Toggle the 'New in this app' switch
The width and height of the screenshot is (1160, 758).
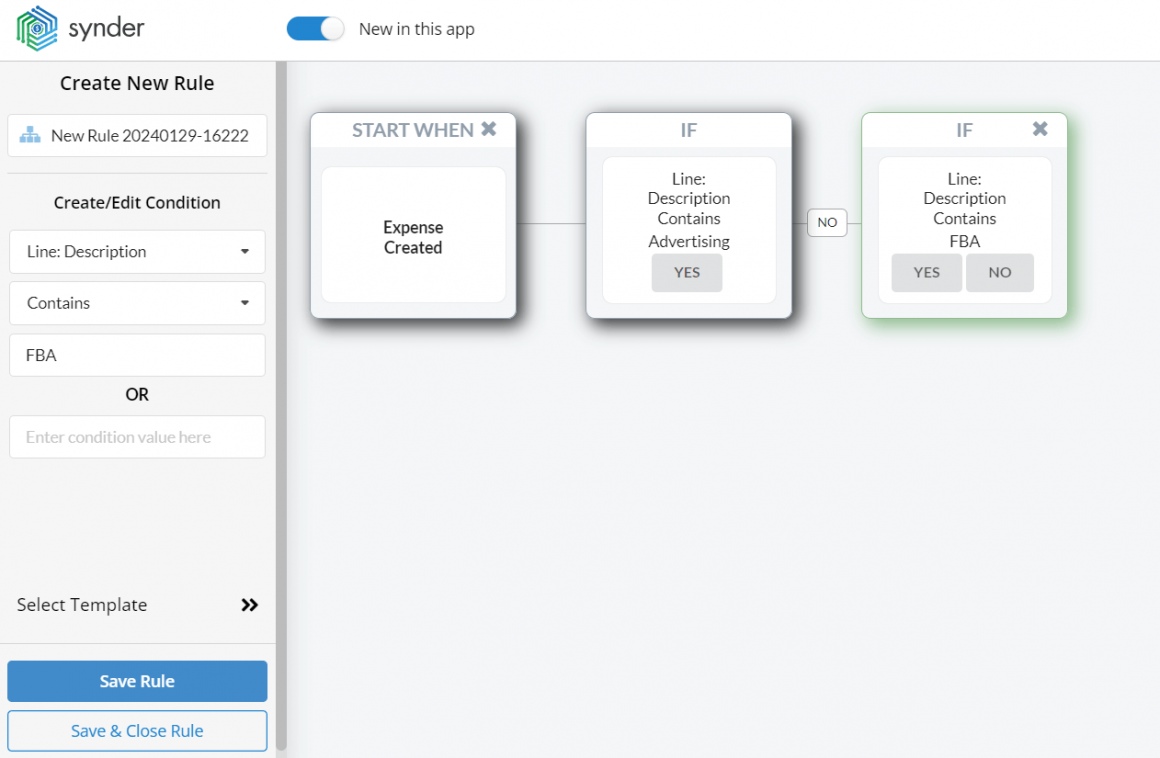[315, 29]
